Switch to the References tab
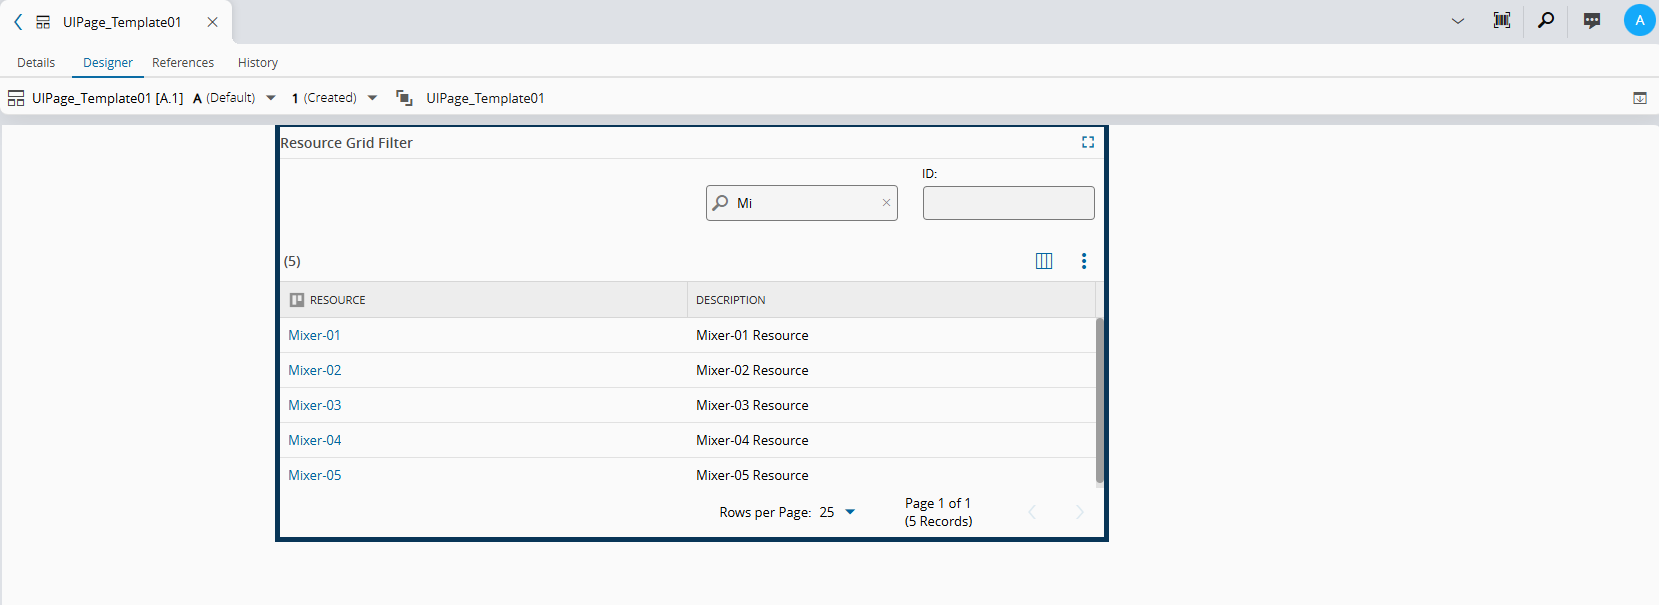 tap(183, 62)
